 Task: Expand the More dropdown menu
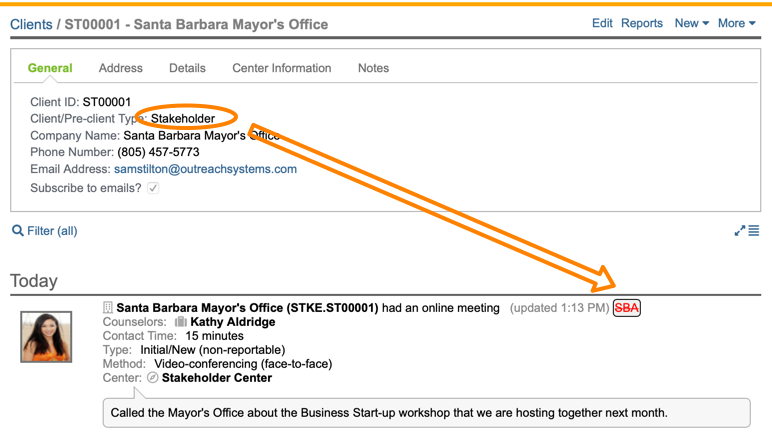pyautogui.click(x=736, y=23)
